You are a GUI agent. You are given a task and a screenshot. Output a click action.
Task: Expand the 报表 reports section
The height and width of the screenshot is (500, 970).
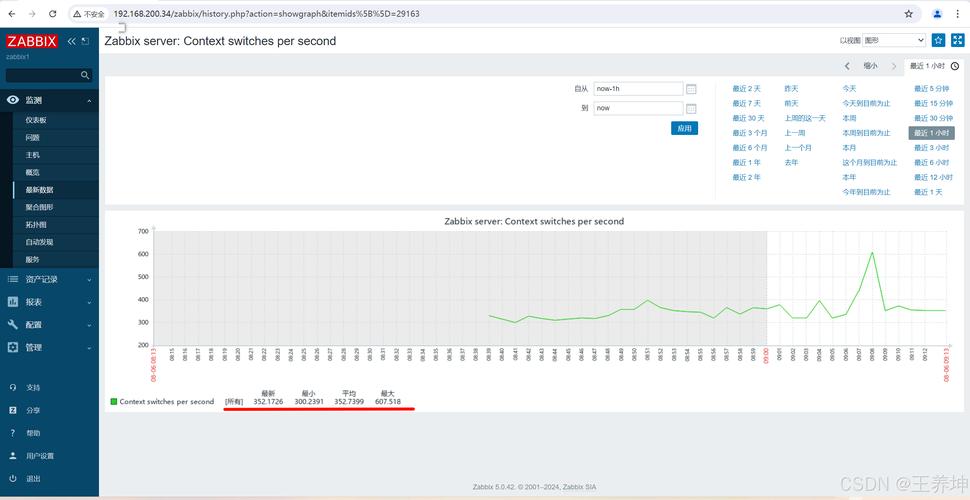tap(49, 302)
